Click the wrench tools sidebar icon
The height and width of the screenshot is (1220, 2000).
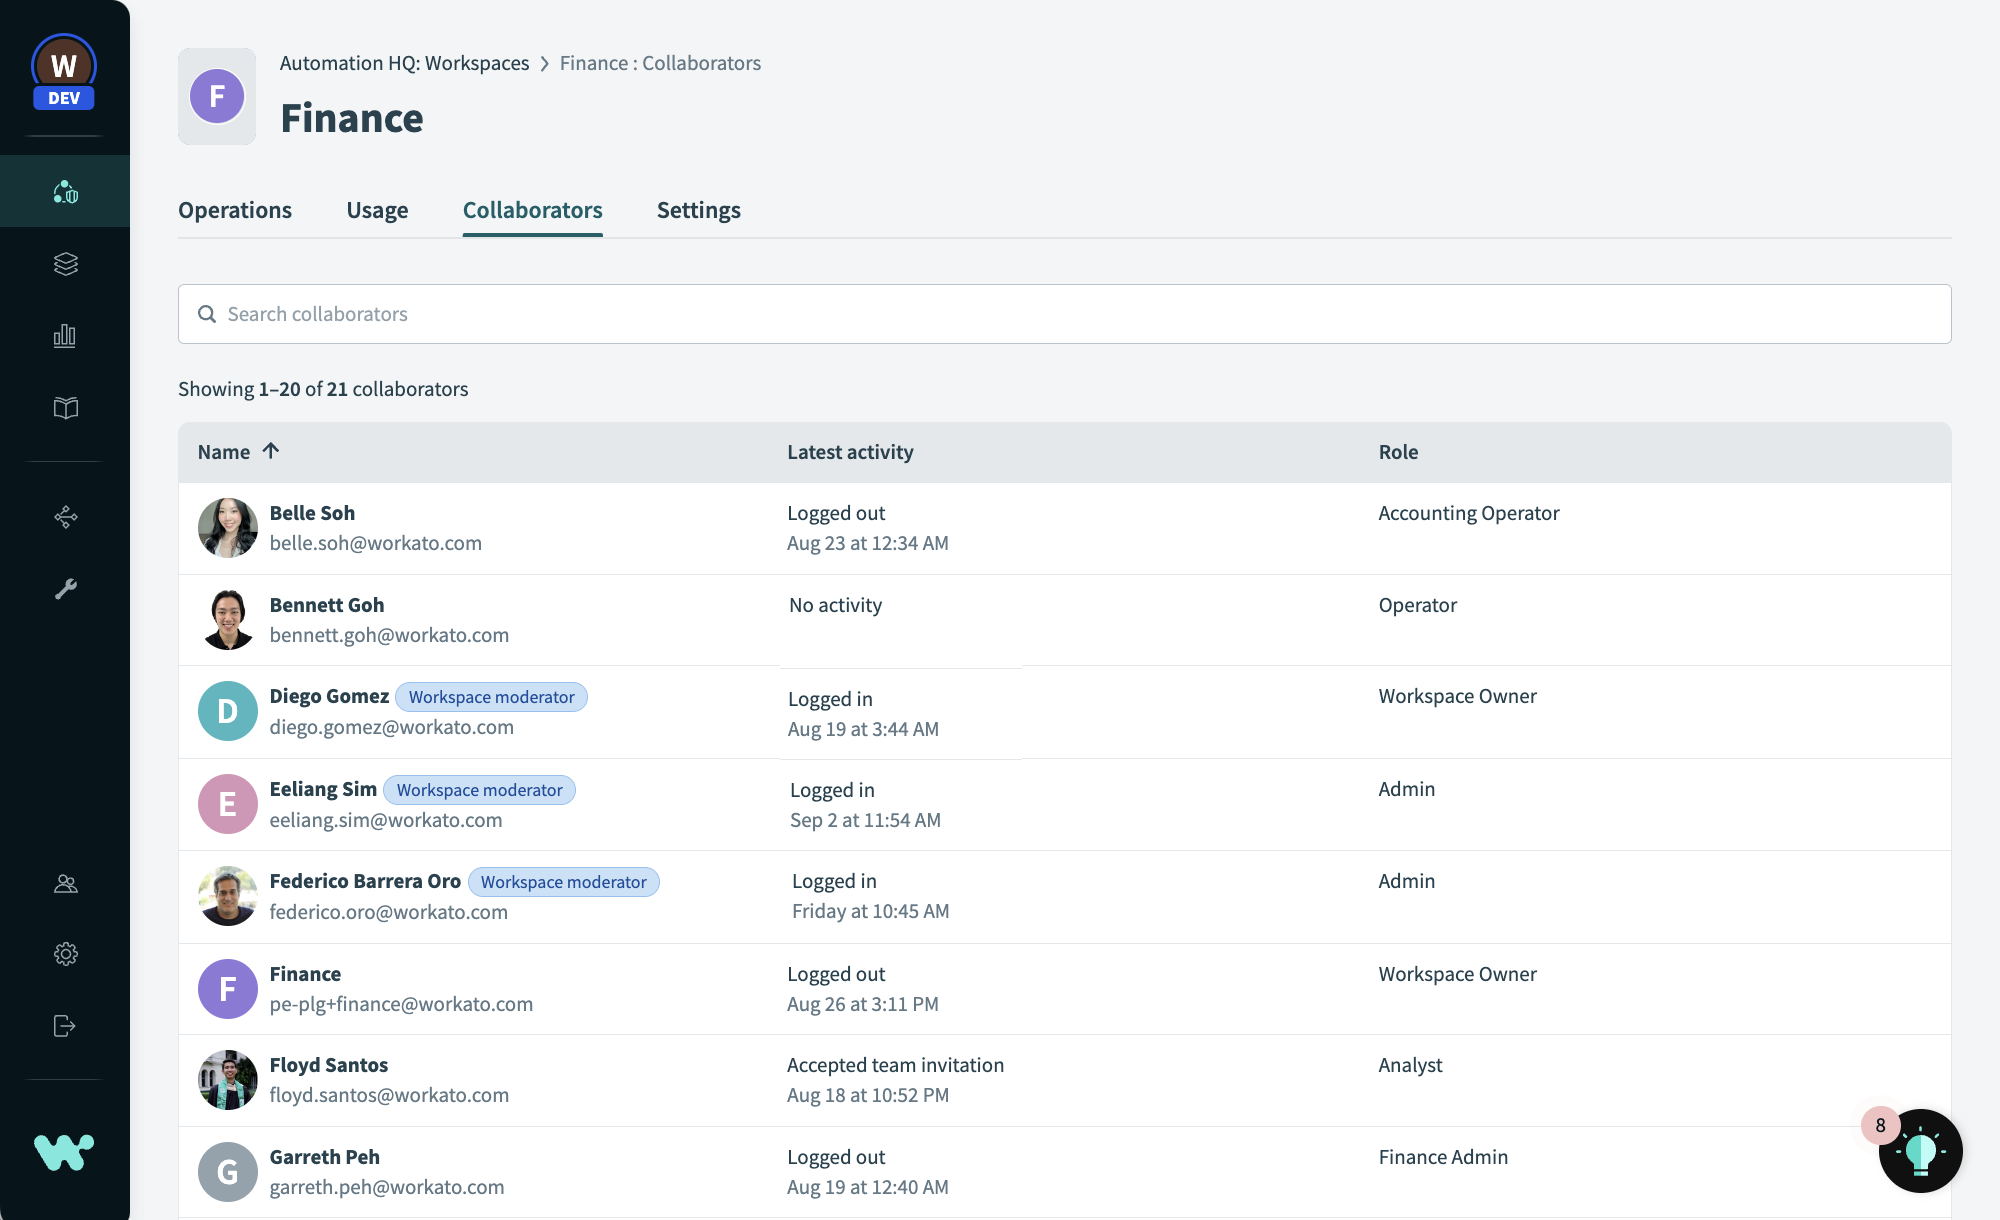(x=65, y=589)
